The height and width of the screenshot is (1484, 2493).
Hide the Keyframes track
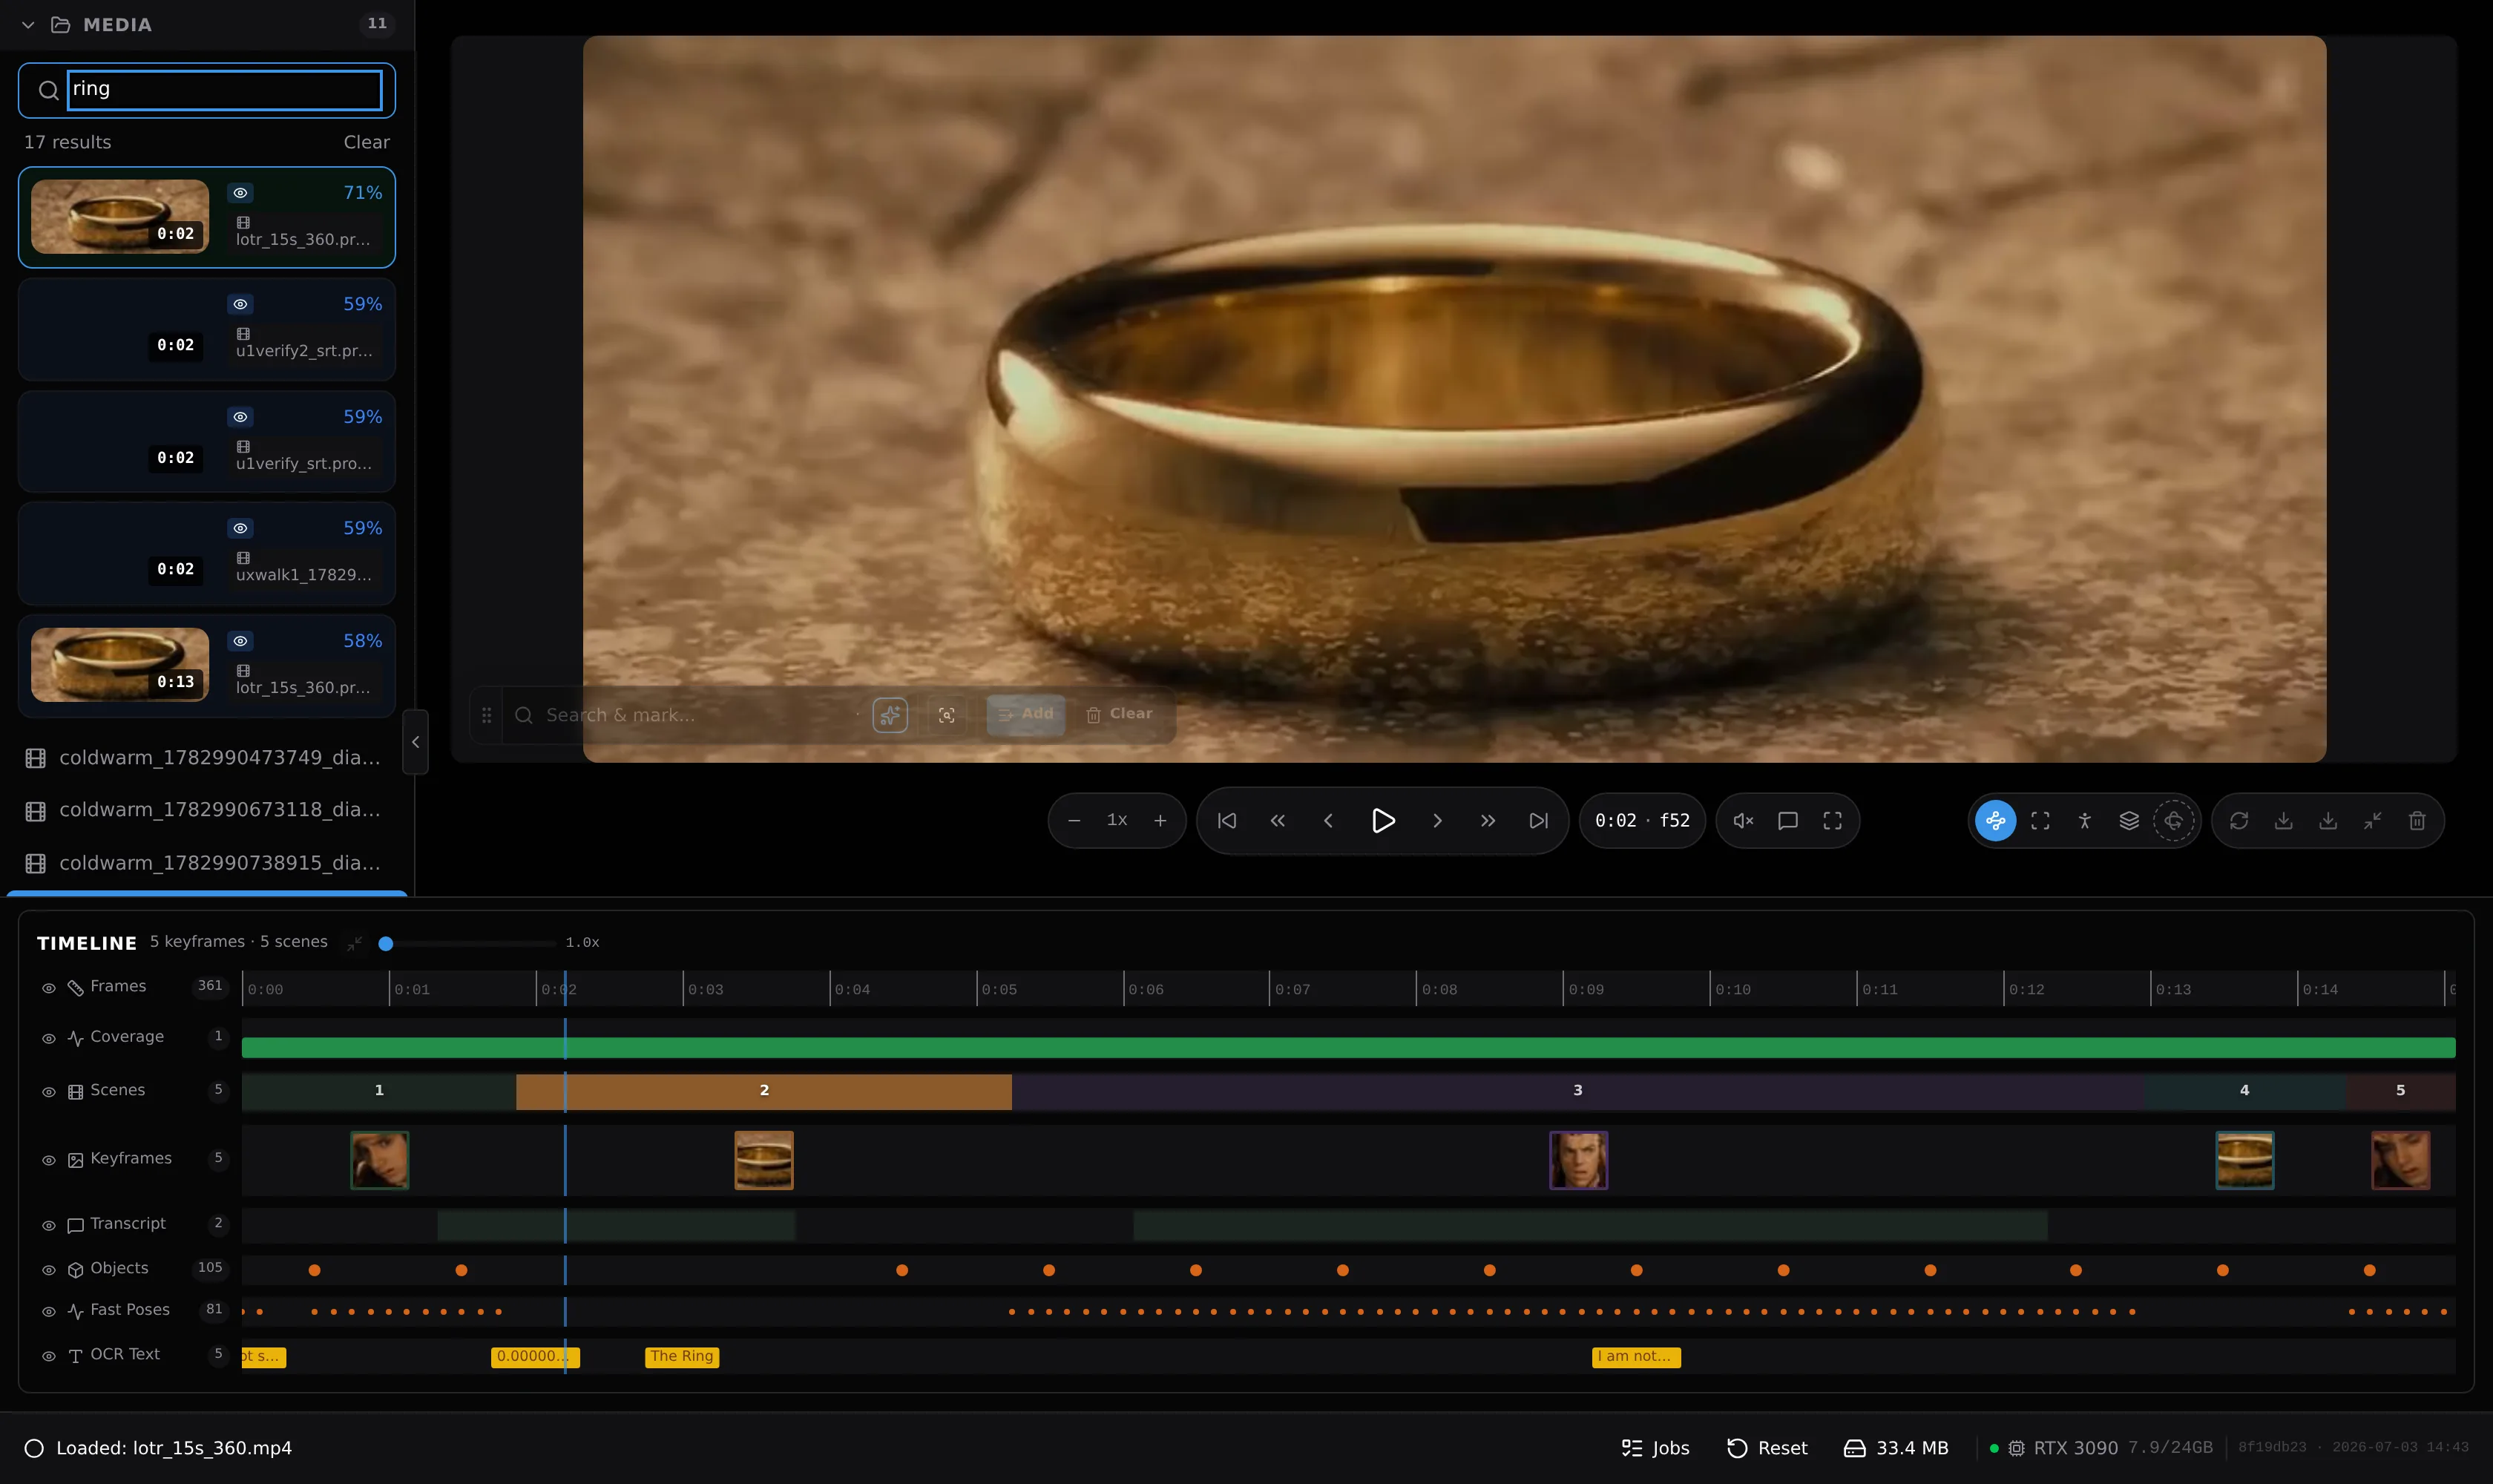(x=48, y=1160)
